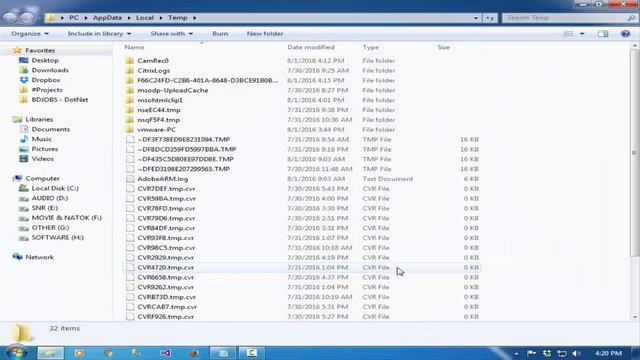Open Windows Explorer taskbar icon

point(51,353)
